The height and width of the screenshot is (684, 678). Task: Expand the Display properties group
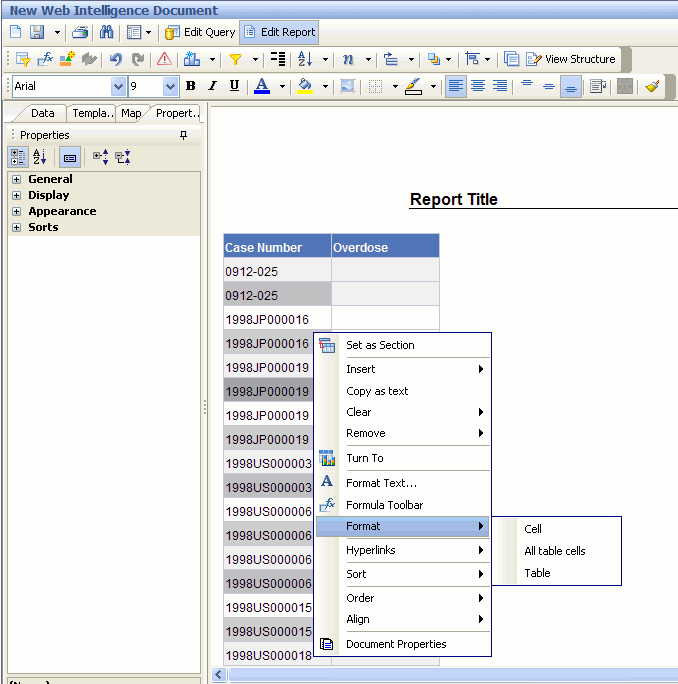17,195
